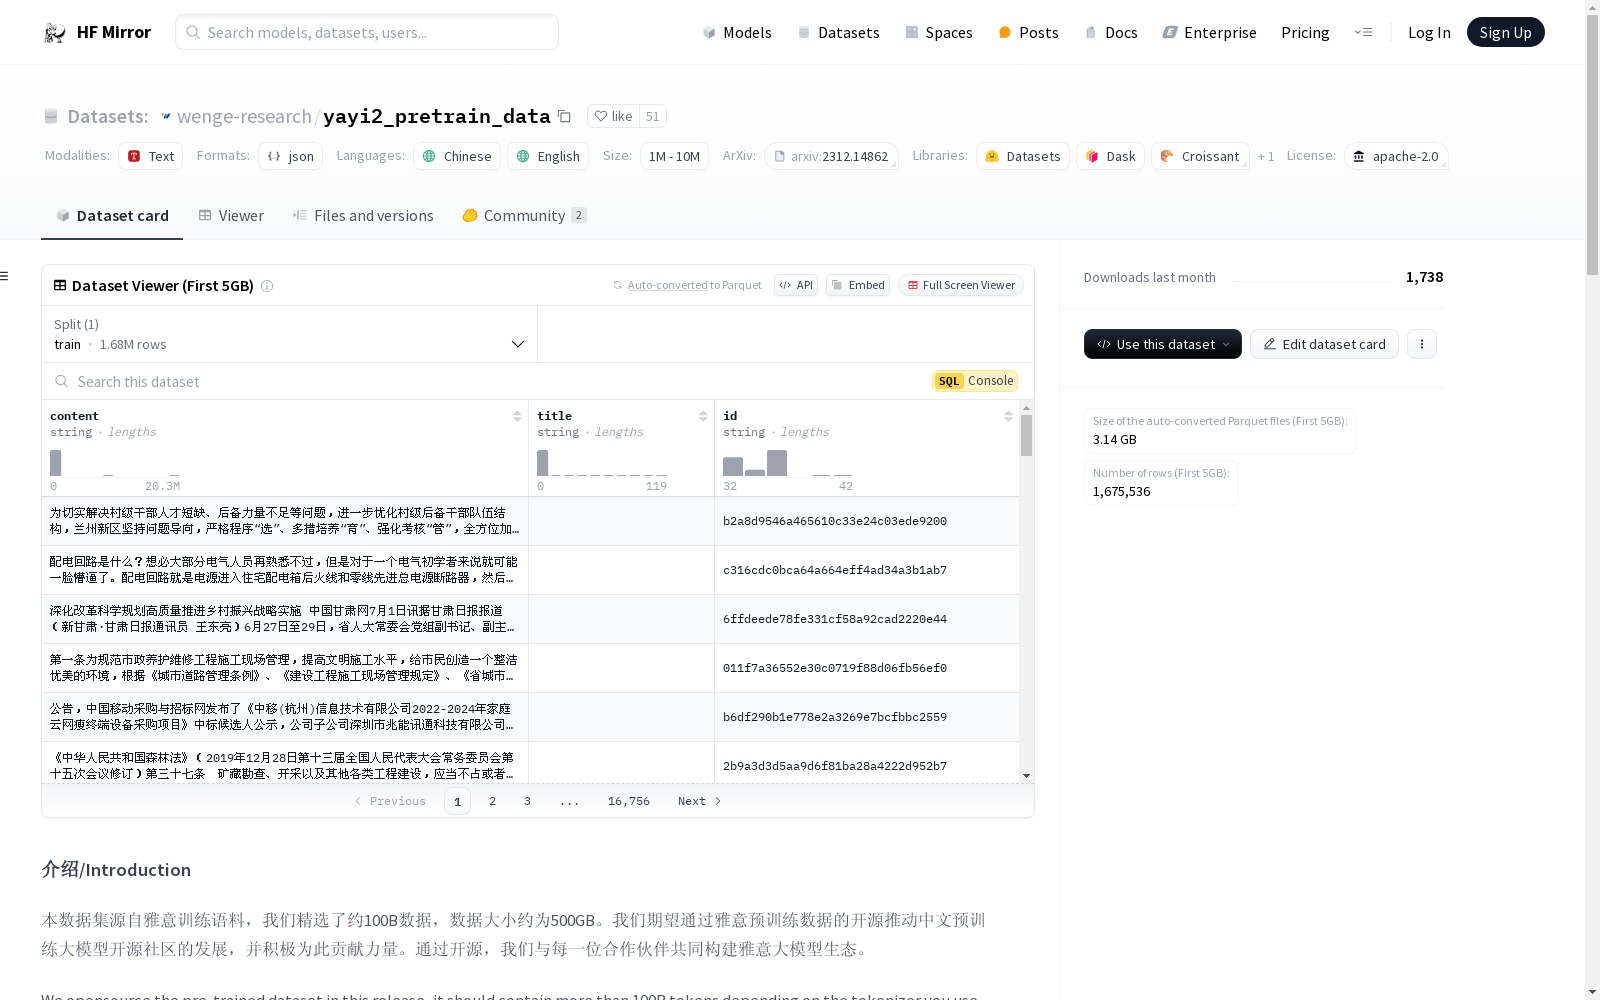Viewport: 1600px width, 1000px height.
Task: Expand the Use this dataset dropdown
Action: pyautogui.click(x=1162, y=344)
